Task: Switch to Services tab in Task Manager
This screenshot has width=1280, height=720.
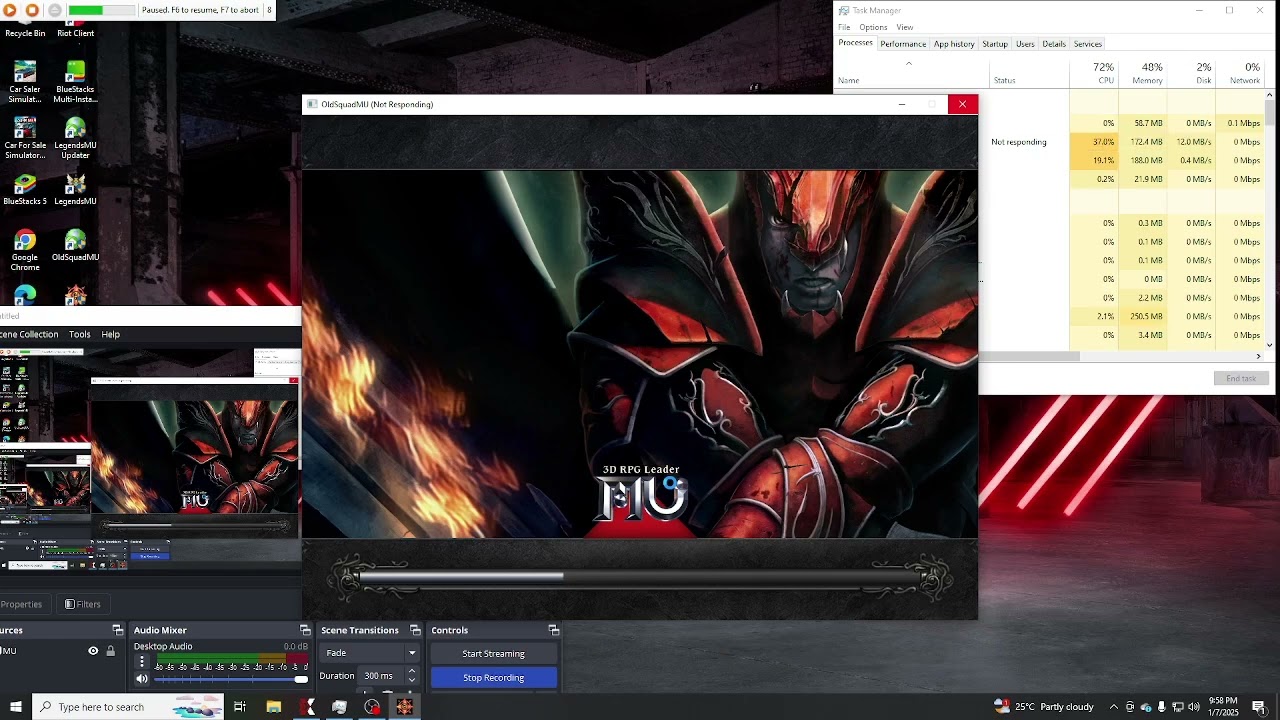Action: pyautogui.click(x=1087, y=44)
